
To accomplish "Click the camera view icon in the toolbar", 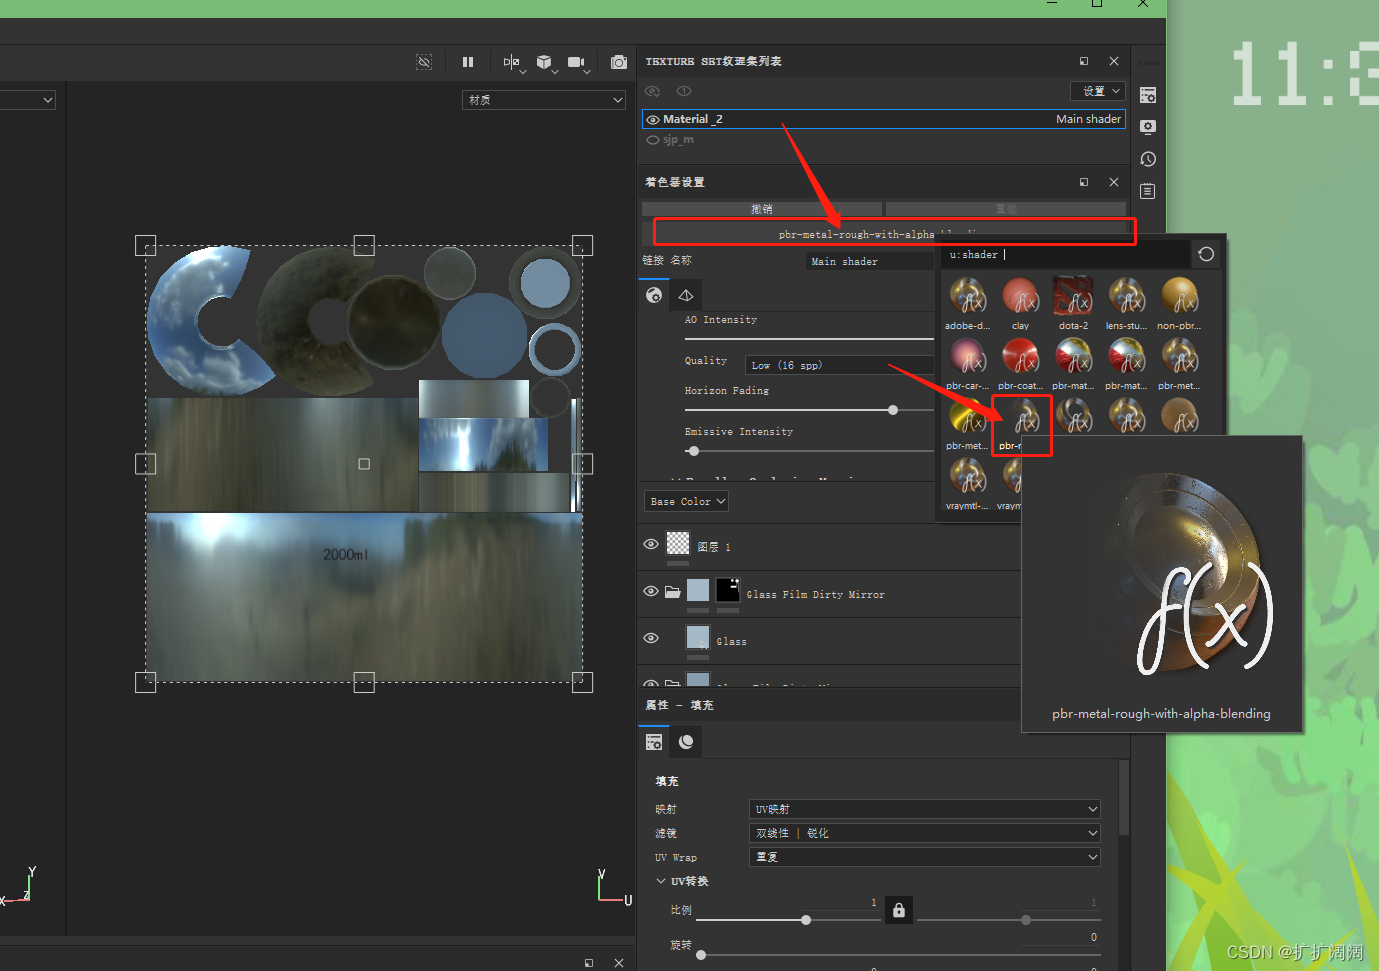I will coord(577,61).
